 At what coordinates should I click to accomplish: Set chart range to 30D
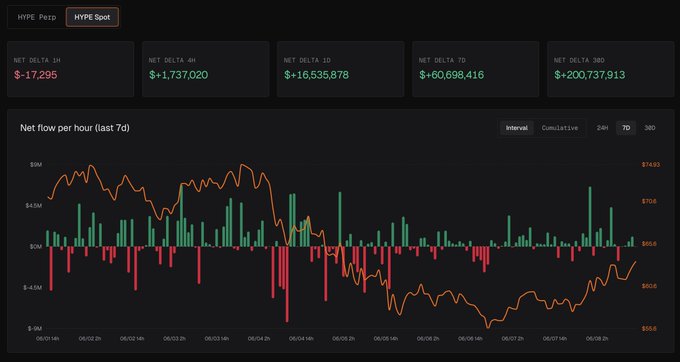pyautogui.click(x=649, y=128)
